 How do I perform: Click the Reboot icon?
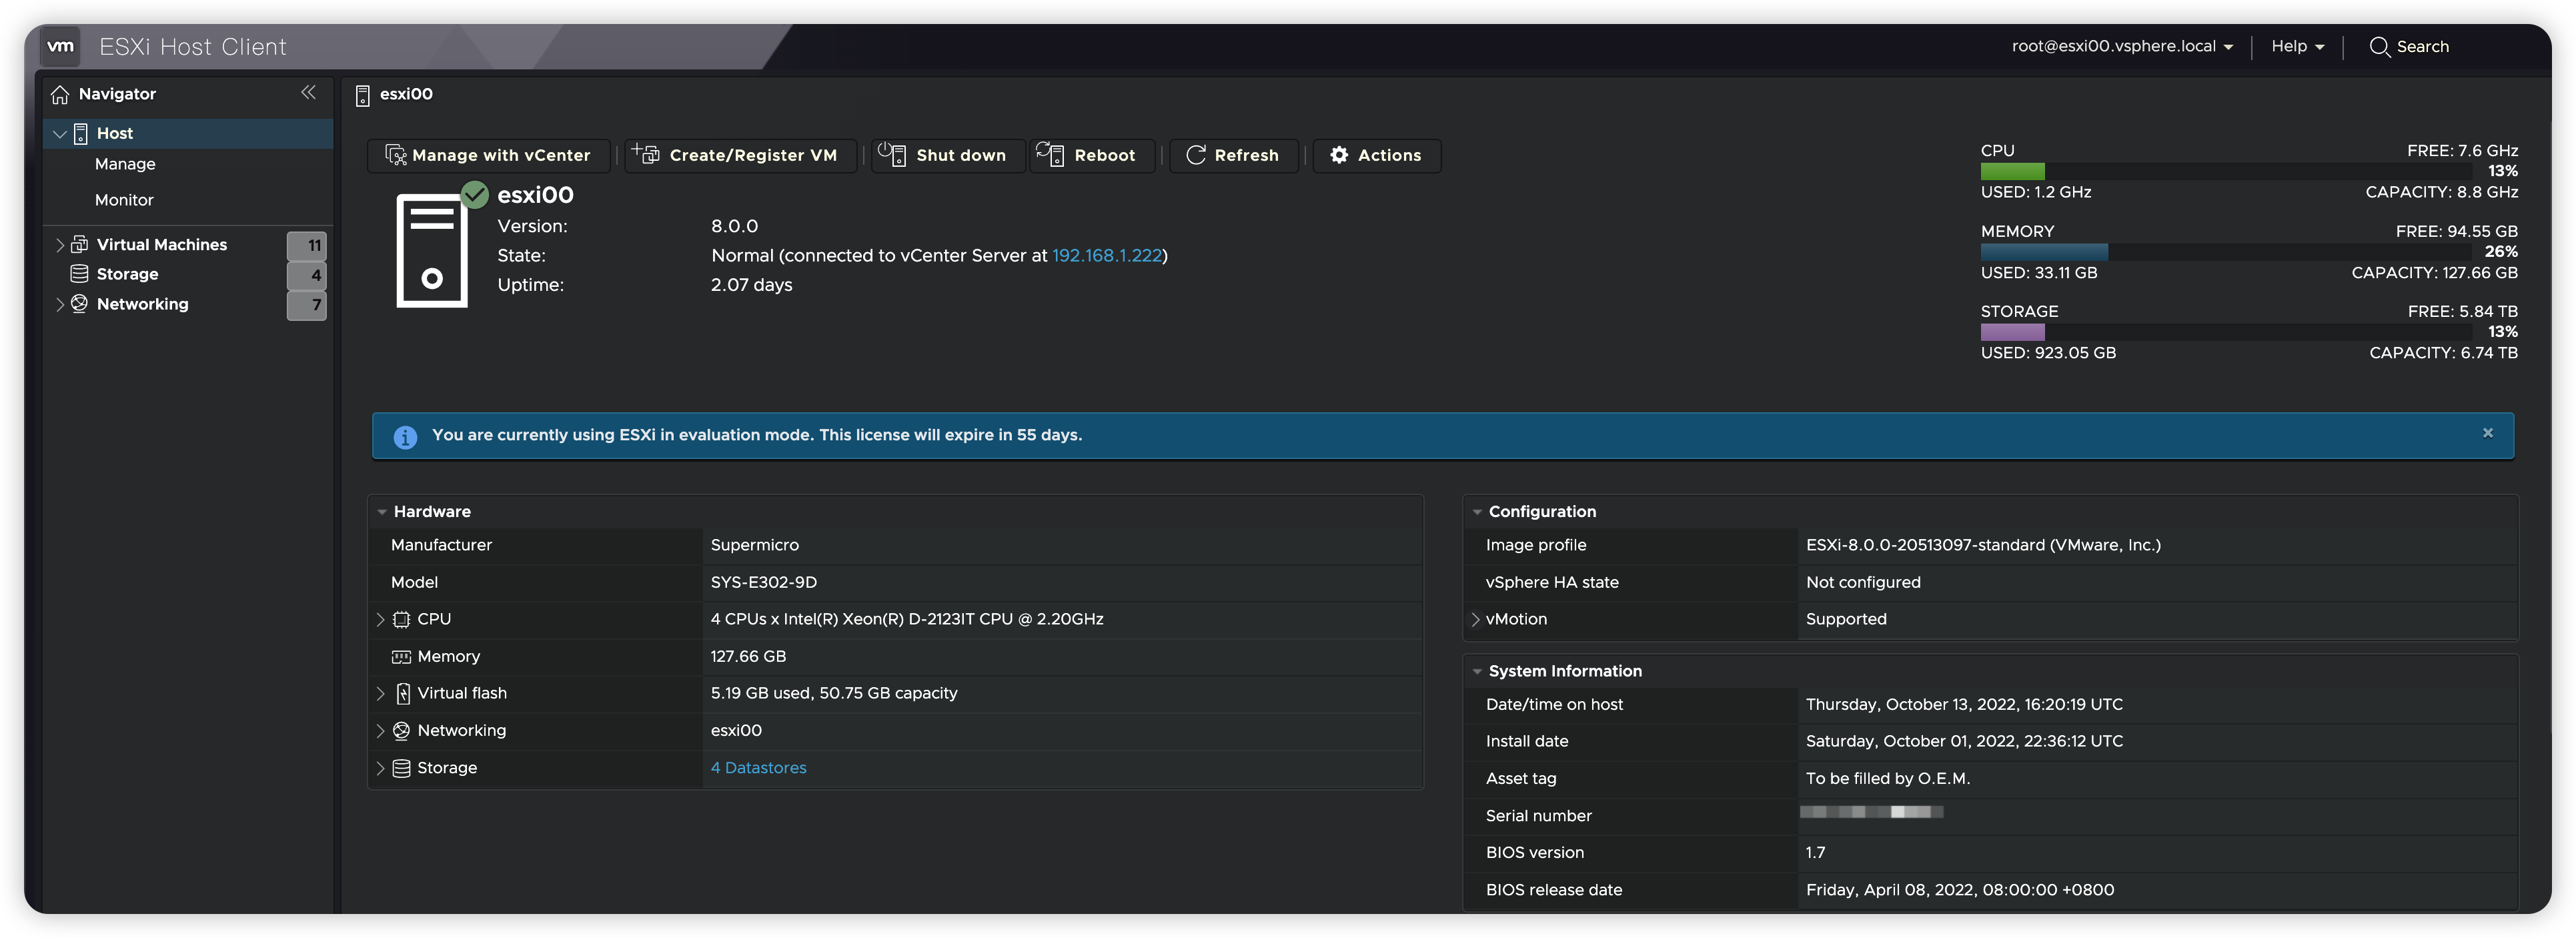pos(1050,154)
